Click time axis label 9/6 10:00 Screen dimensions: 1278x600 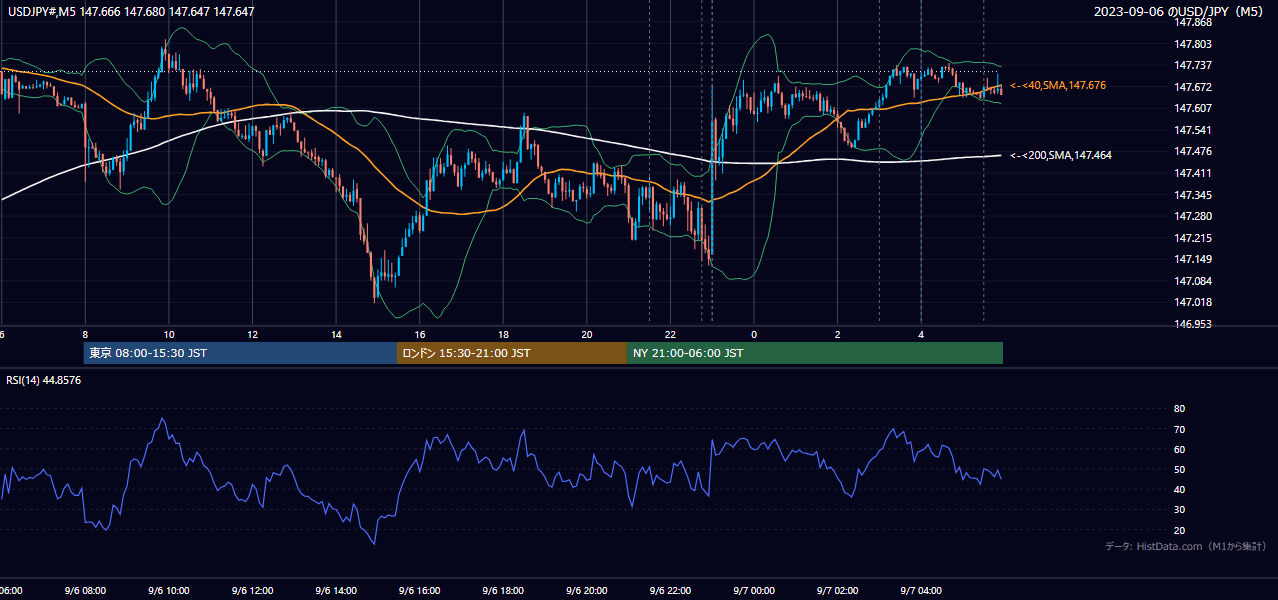click(x=168, y=591)
